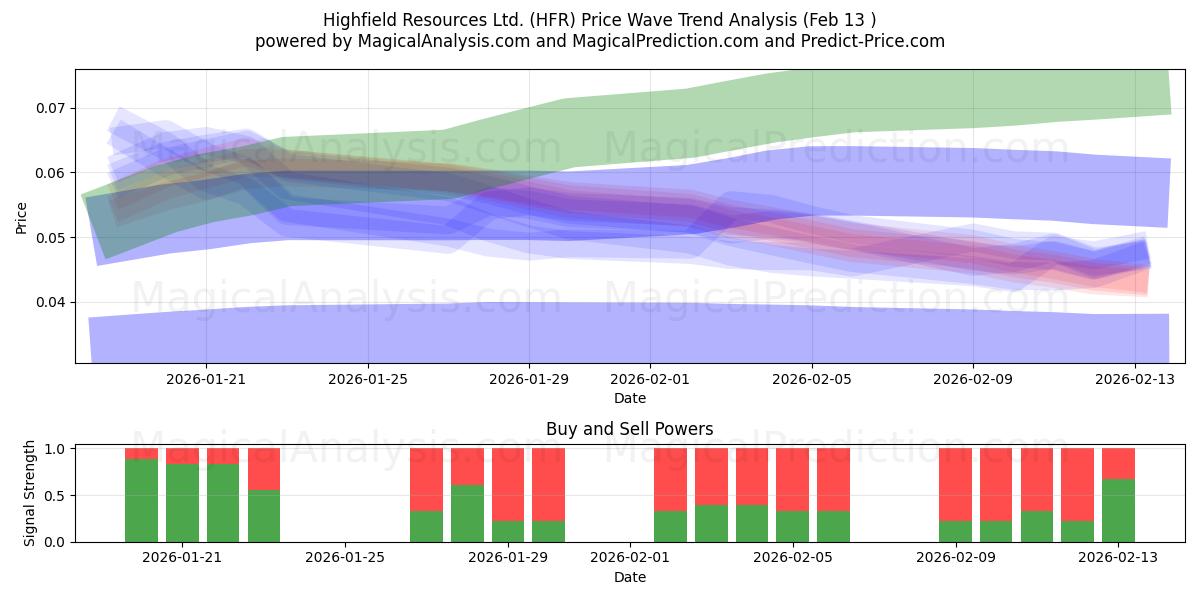Click the 0.07 price tick label
This screenshot has height=600, width=1200.
point(51,108)
